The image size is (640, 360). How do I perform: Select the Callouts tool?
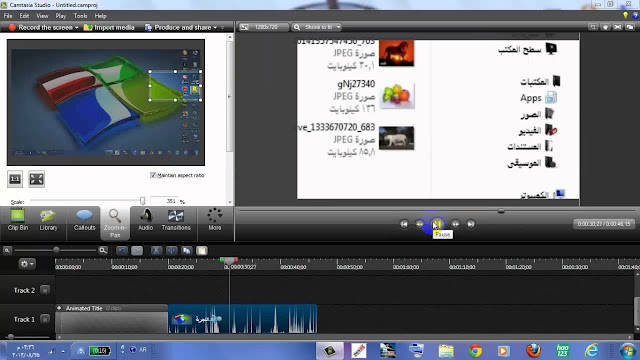[x=84, y=220]
